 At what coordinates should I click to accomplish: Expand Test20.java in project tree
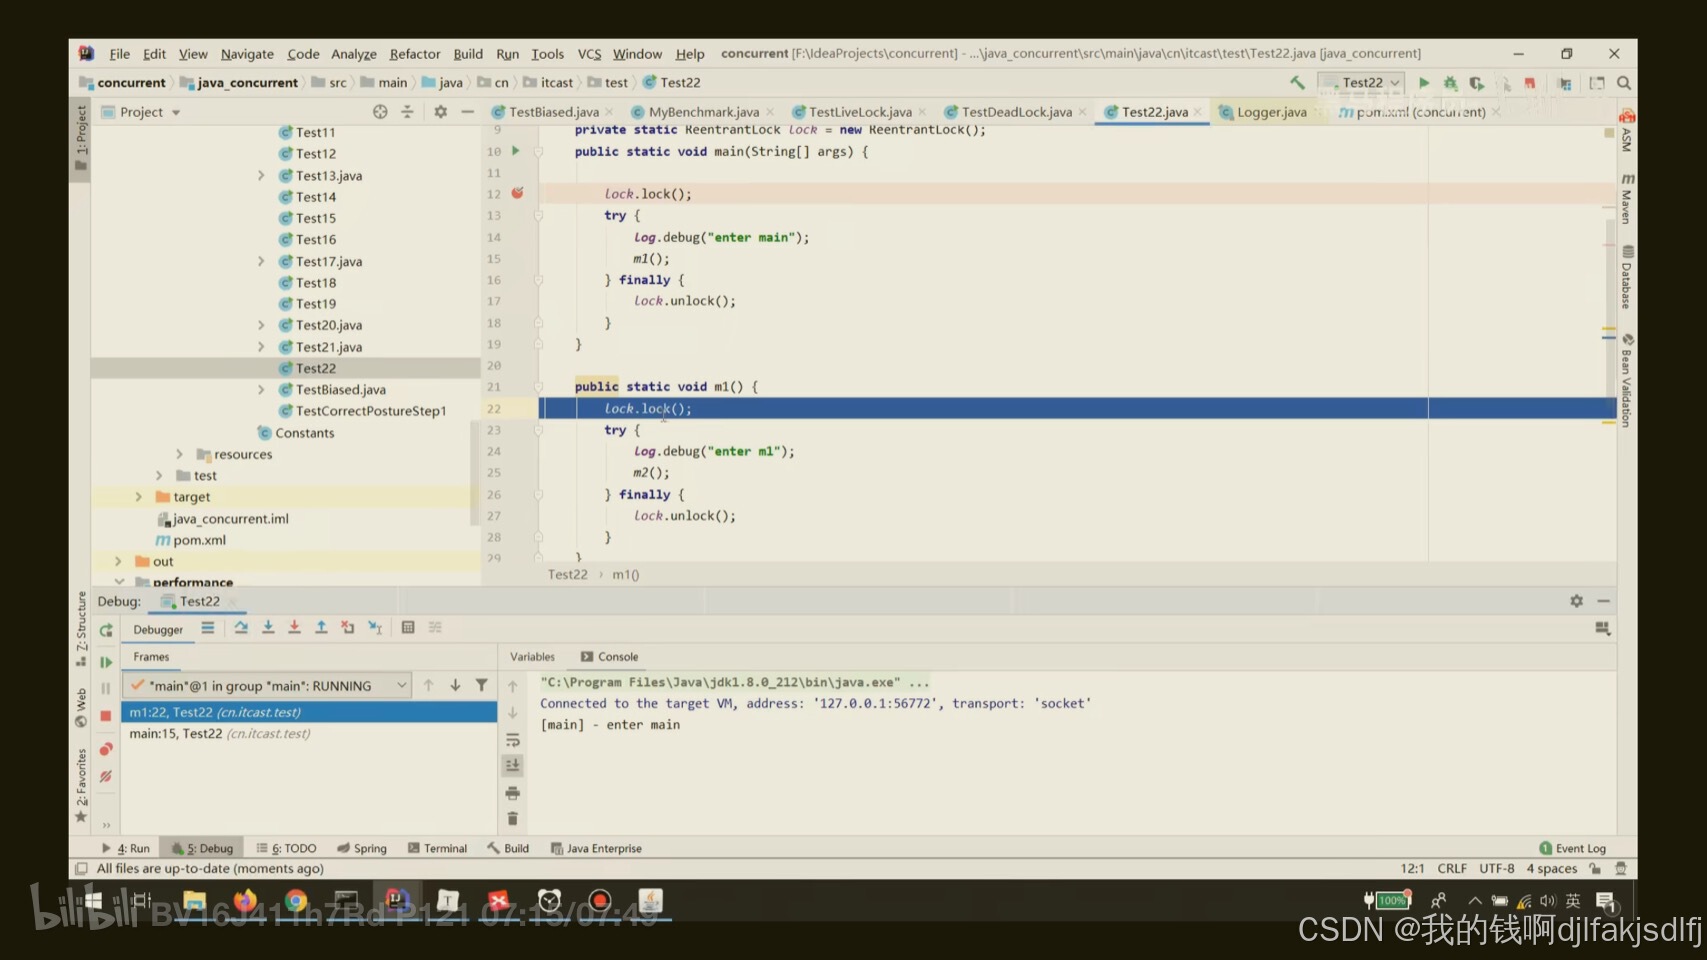click(261, 326)
